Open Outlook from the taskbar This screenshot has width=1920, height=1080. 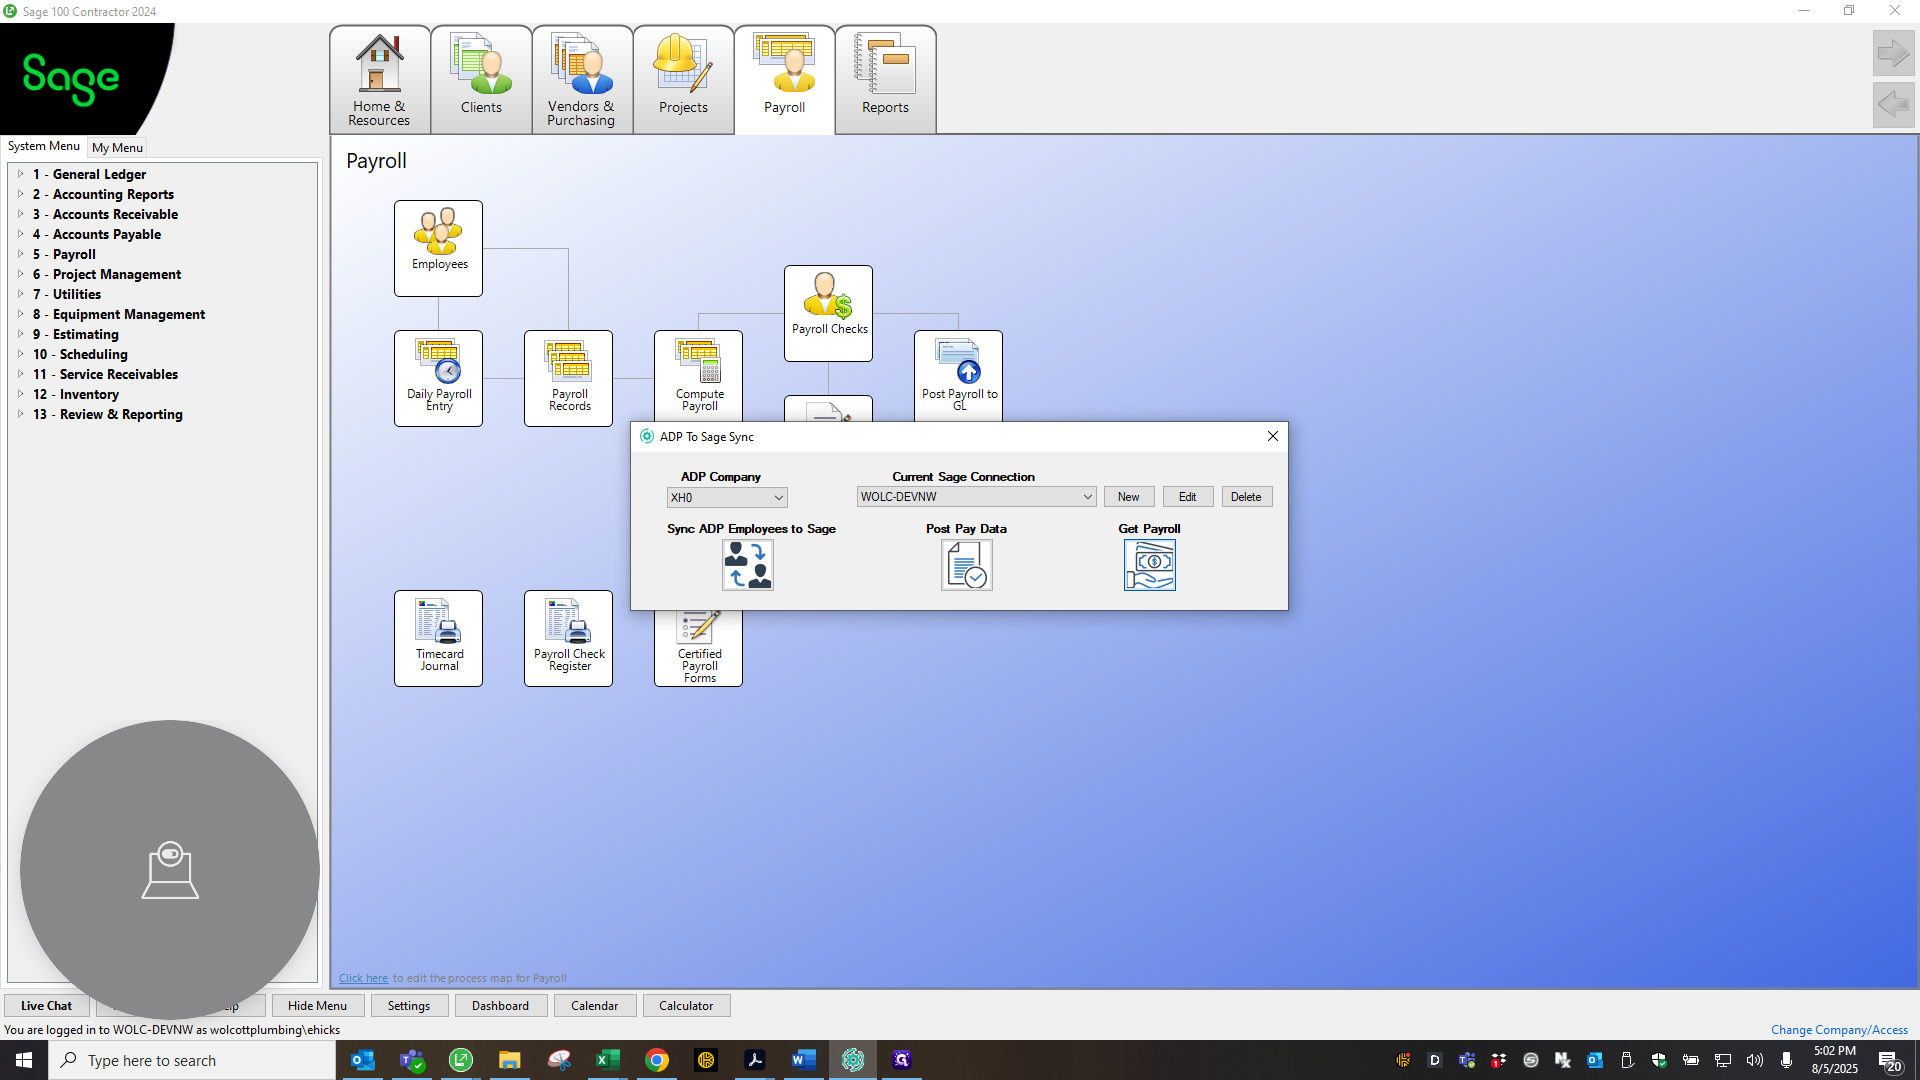coord(363,1060)
